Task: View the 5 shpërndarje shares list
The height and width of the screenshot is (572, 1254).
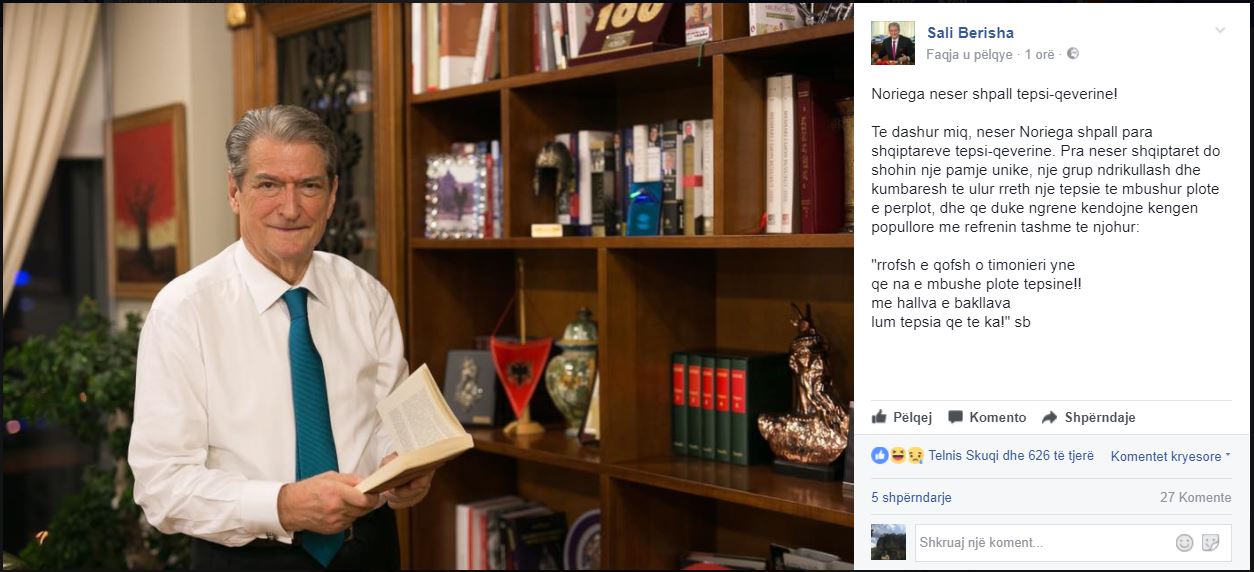Action: (x=911, y=497)
